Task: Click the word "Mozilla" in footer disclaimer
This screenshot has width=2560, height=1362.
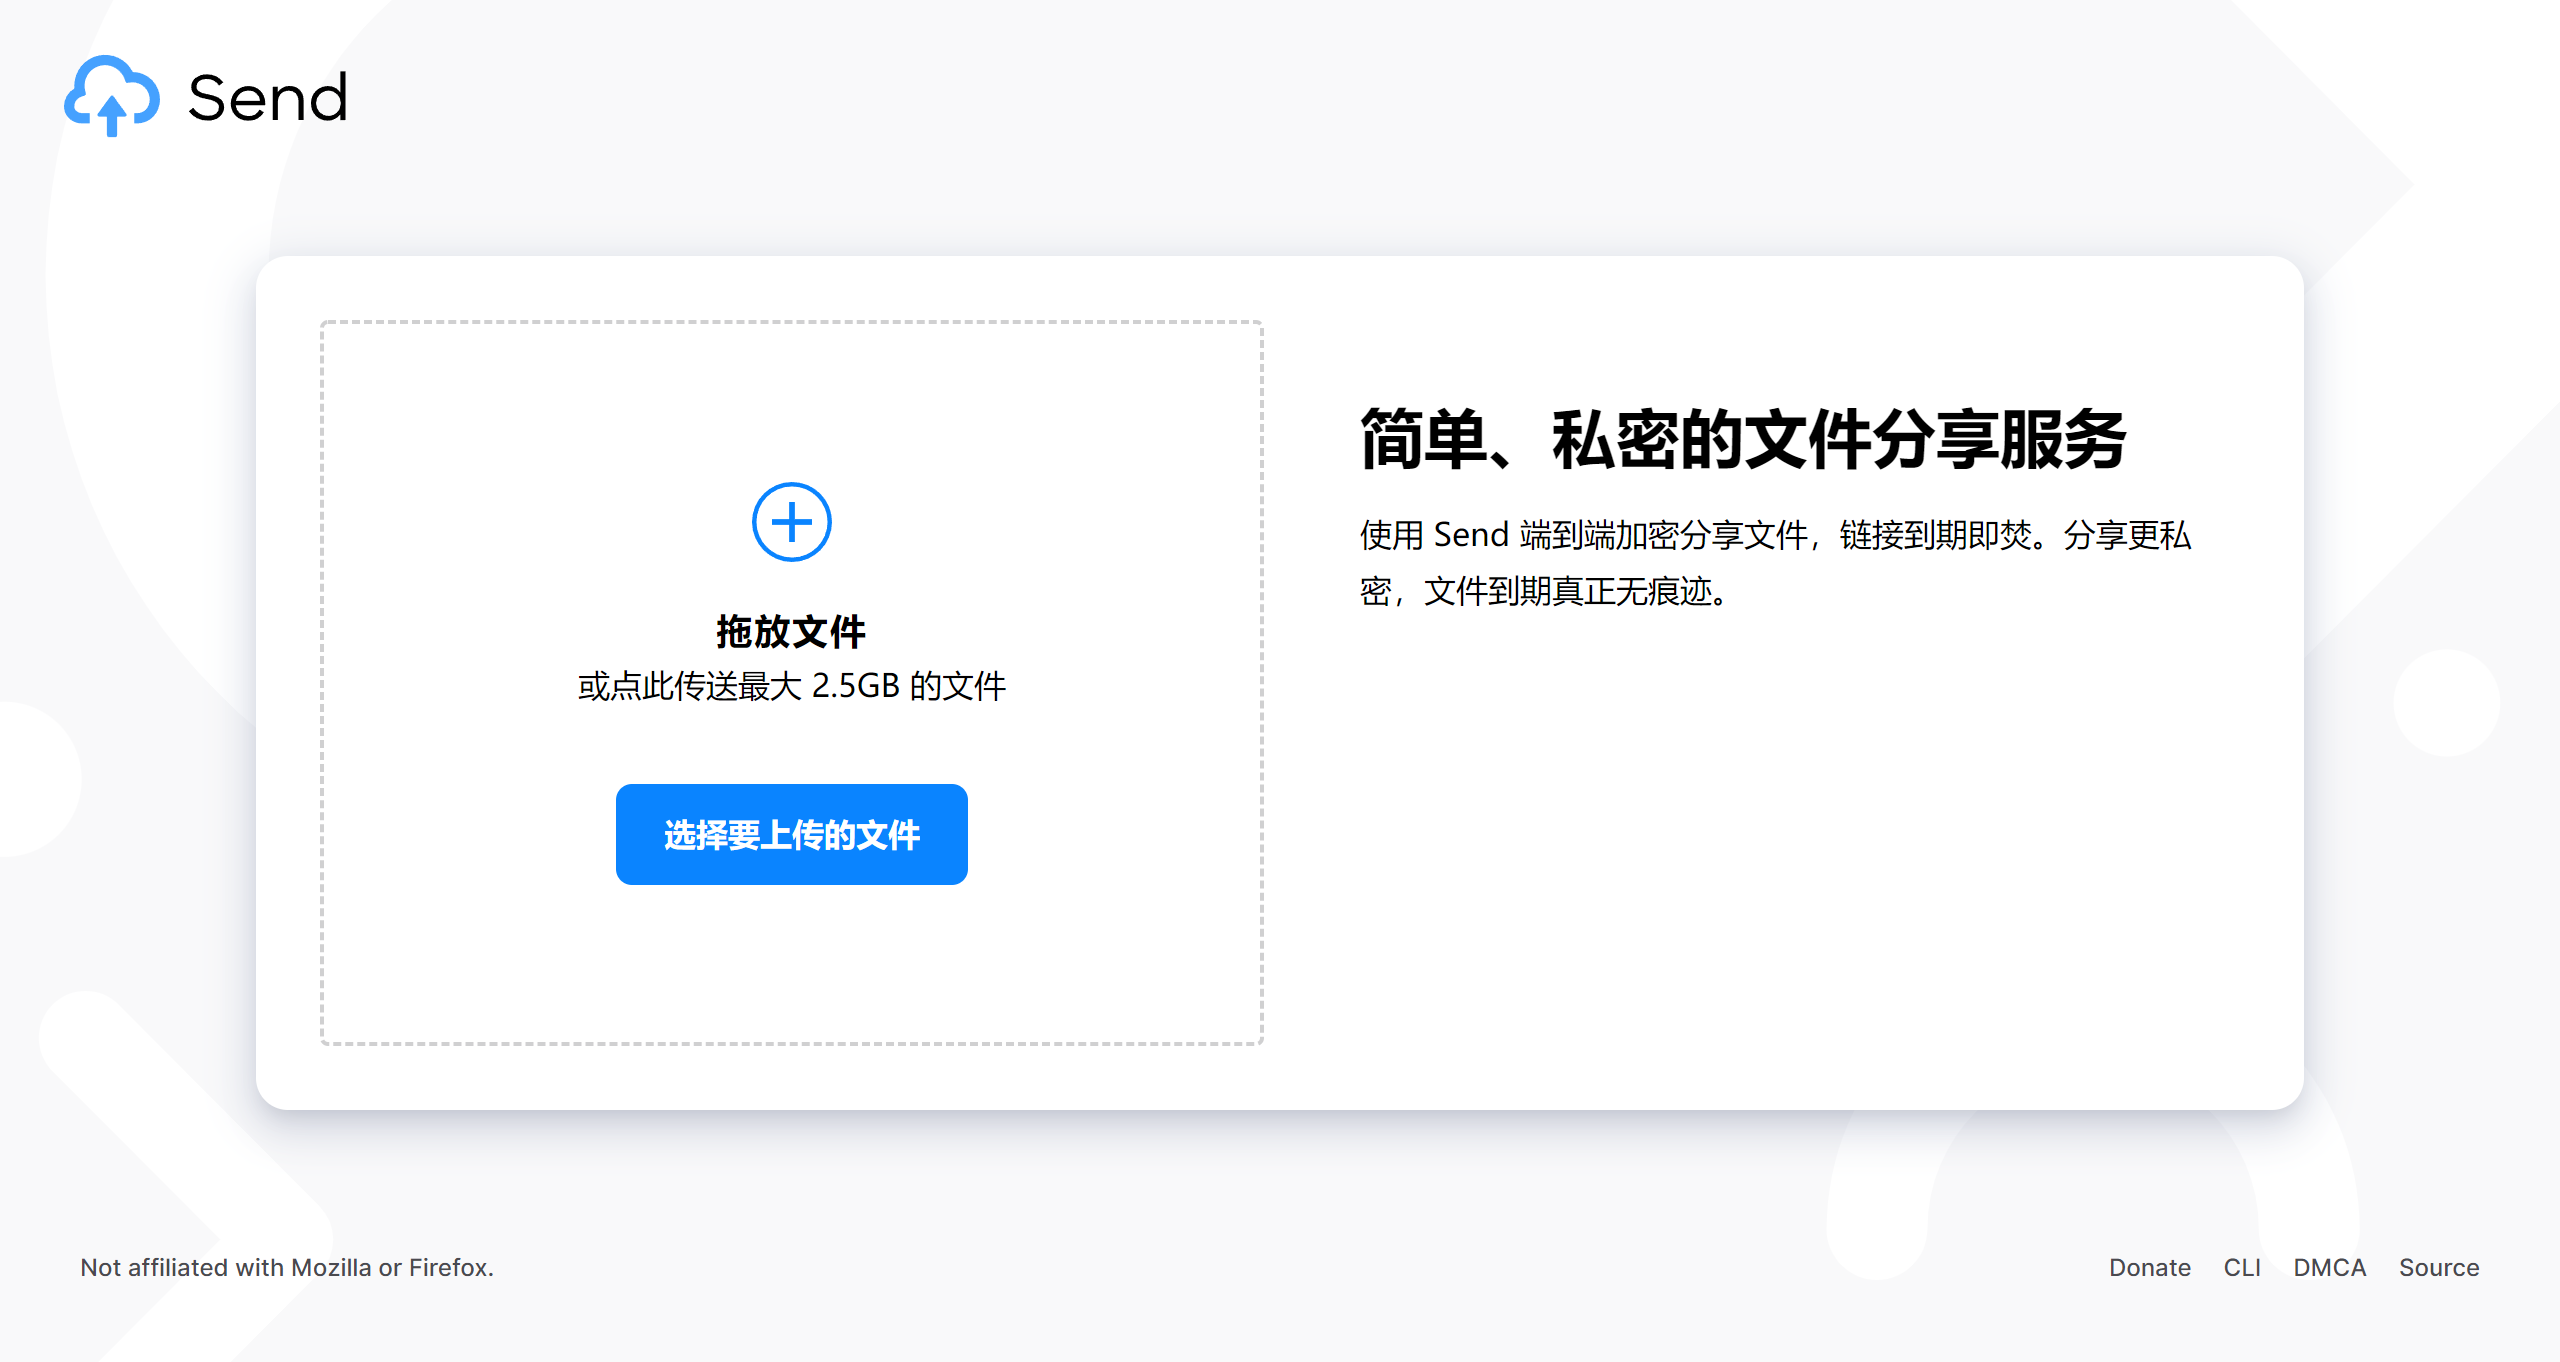Action: (331, 1267)
